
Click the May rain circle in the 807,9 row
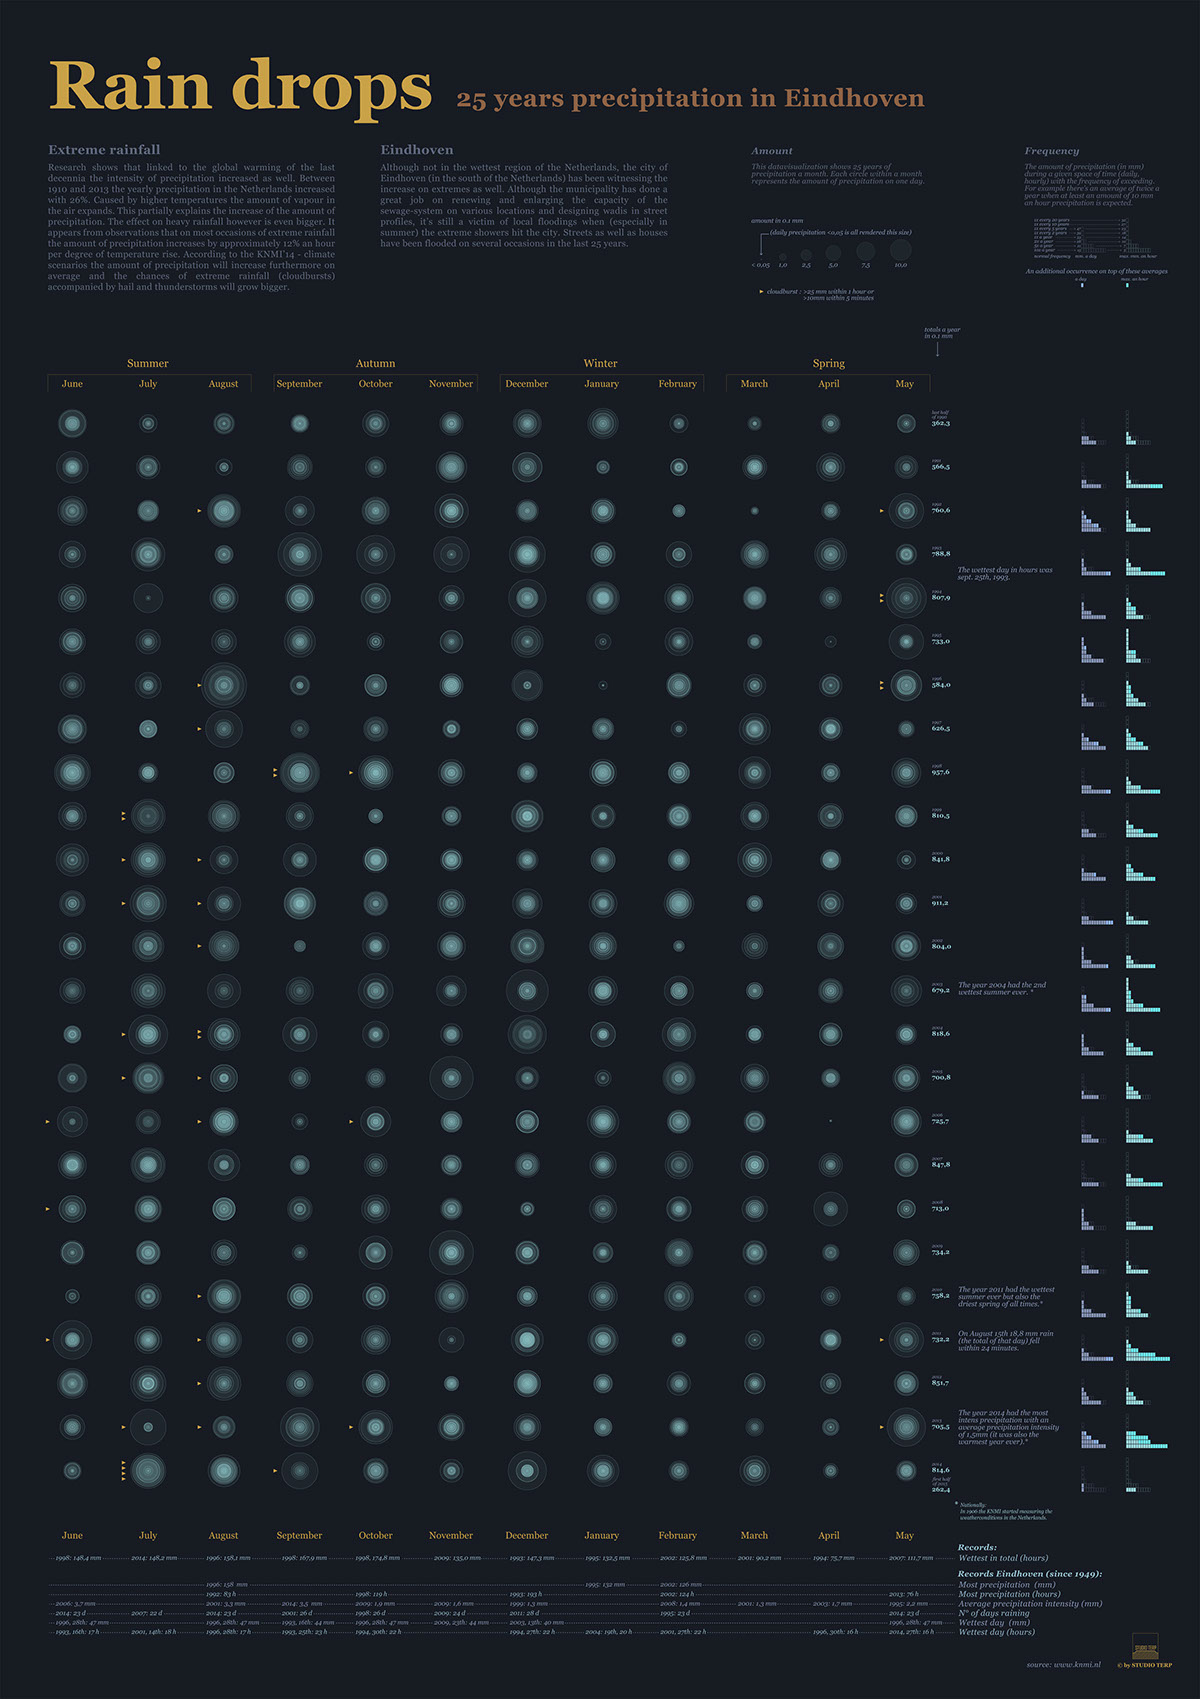tap(906, 598)
